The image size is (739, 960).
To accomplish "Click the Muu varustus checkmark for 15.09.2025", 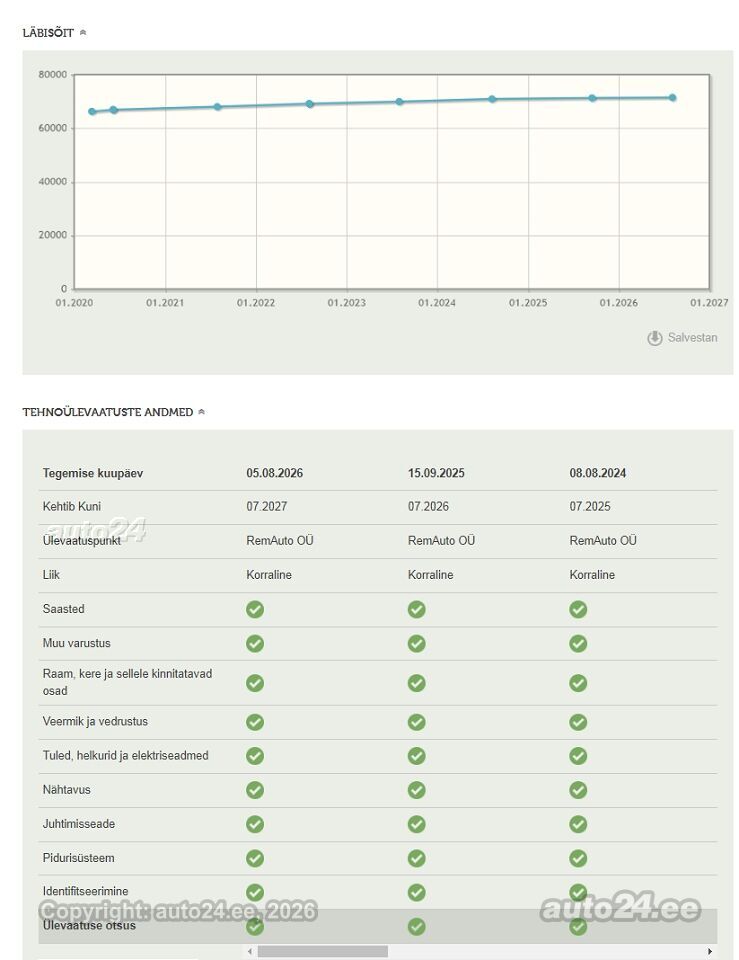I will tap(416, 643).
